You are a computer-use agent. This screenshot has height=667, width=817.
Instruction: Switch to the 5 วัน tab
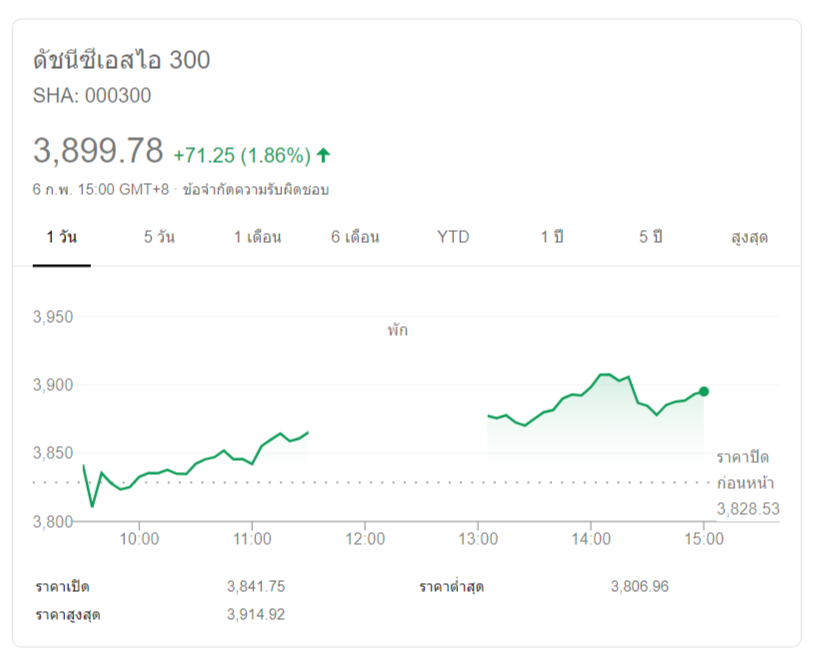click(159, 237)
